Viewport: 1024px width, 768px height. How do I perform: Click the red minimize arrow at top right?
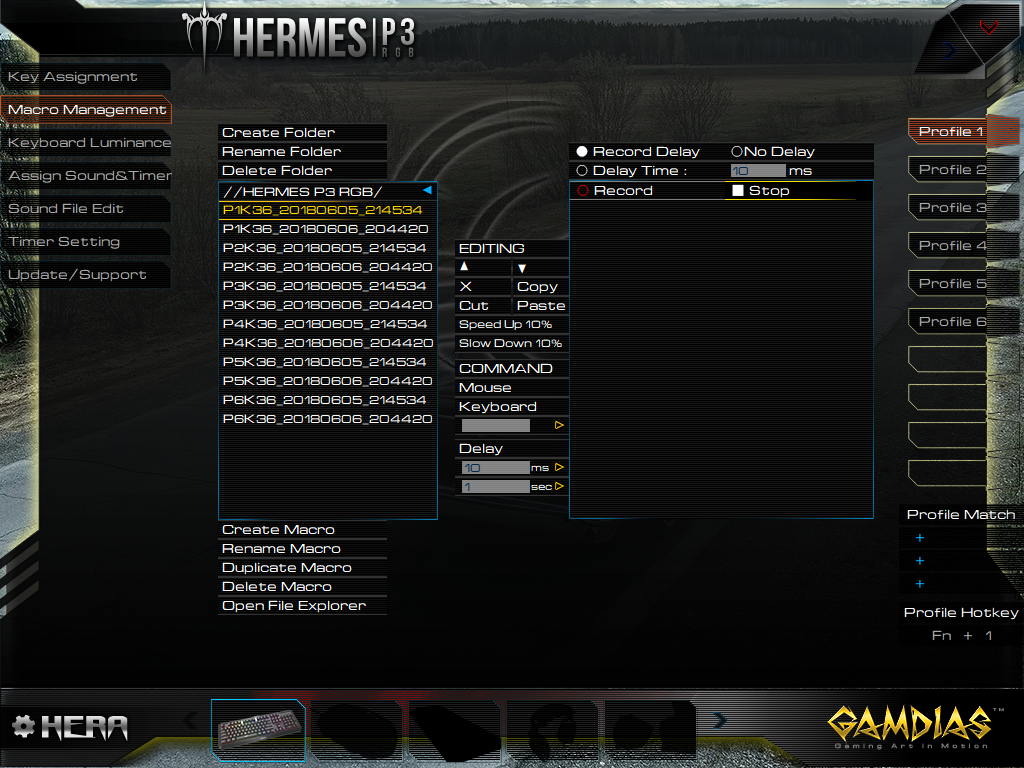[x=988, y=27]
